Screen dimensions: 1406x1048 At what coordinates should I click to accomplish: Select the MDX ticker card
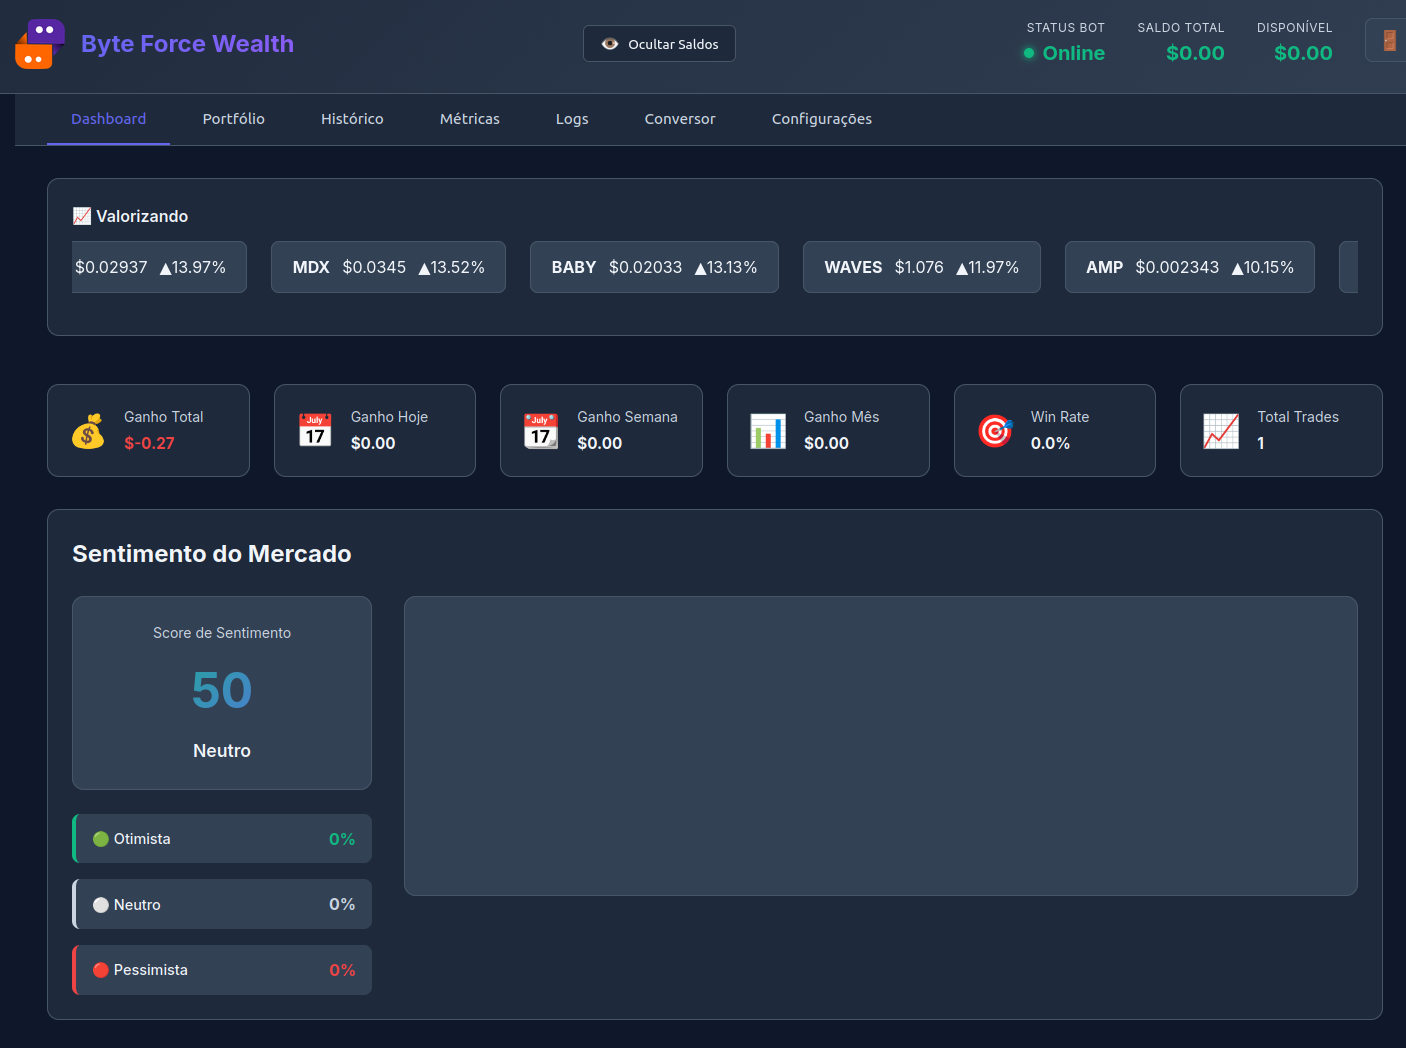(388, 267)
